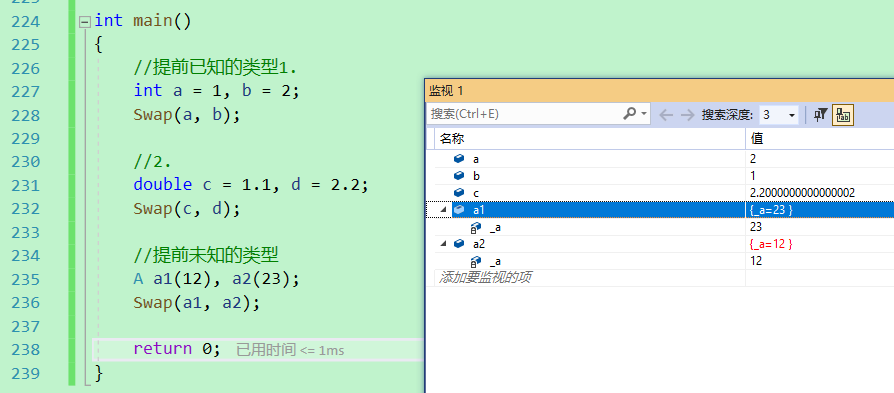Click the cube icon of row a2
Image resolution: width=894 pixels, height=393 pixels.
458,244
